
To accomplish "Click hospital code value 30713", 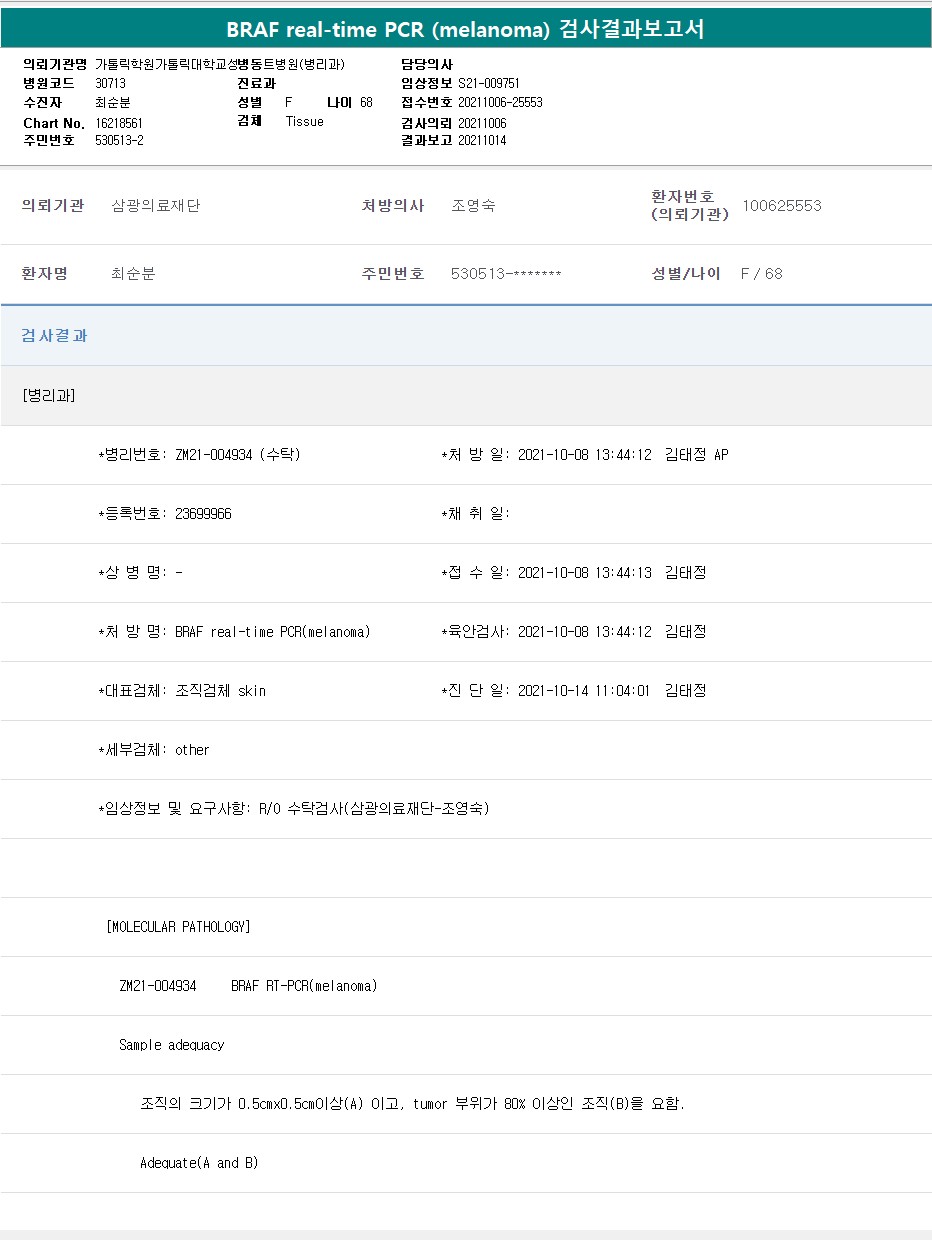I will (110, 83).
